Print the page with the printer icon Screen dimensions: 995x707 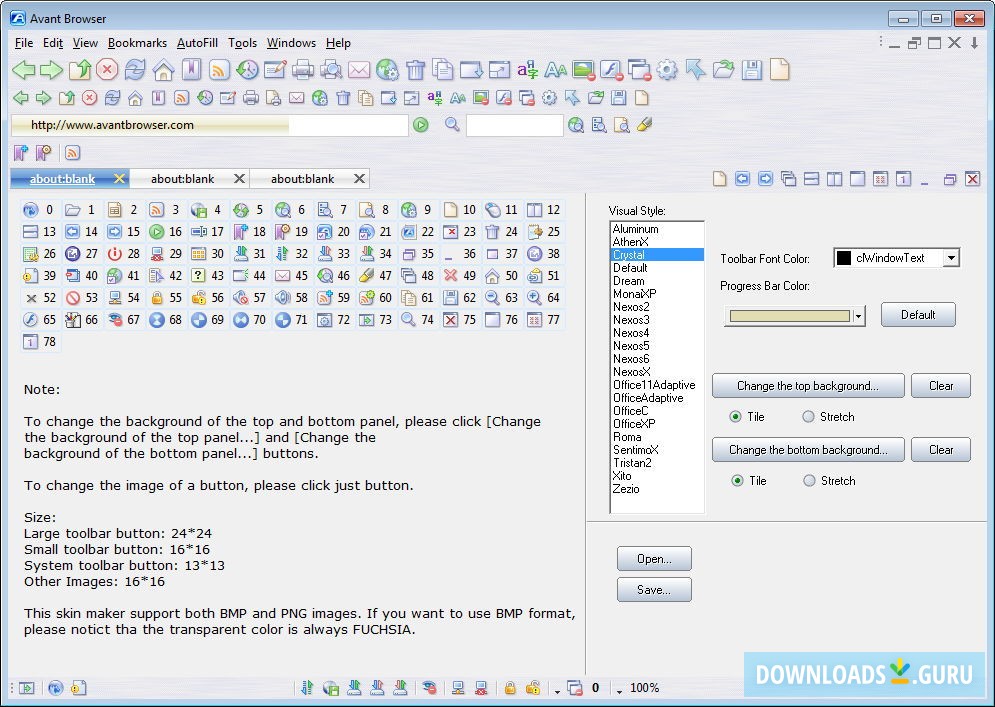click(305, 70)
